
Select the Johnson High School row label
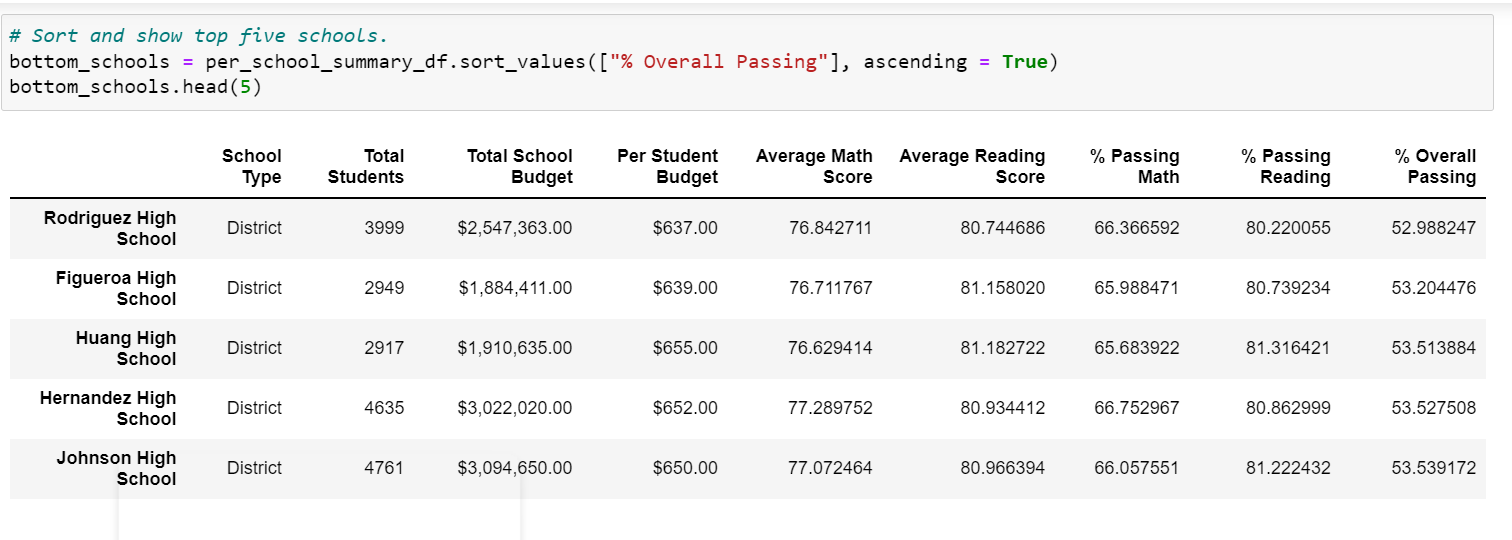click(x=116, y=468)
